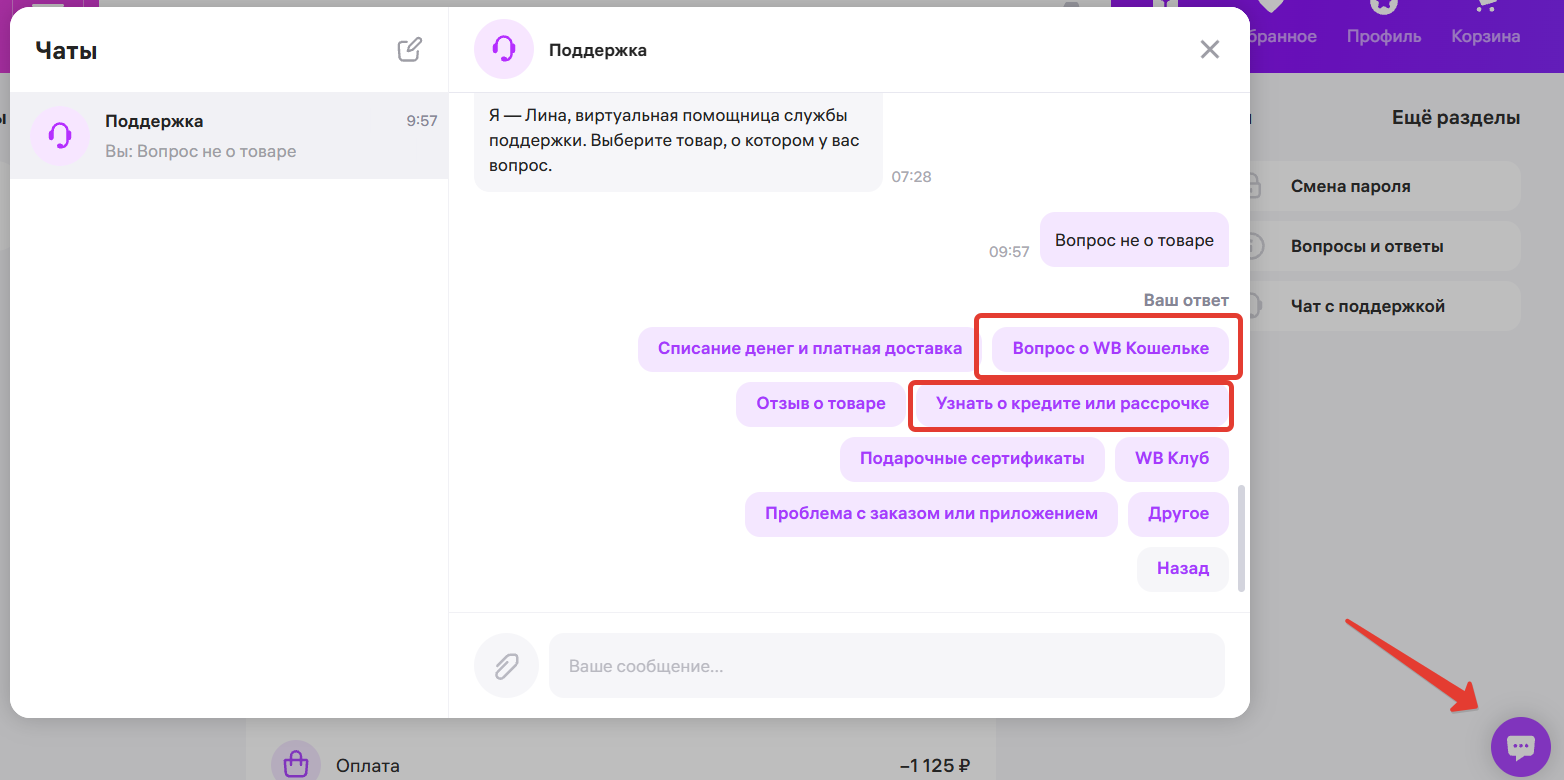Choose Списание денег и платная доставка

[x=810, y=349]
